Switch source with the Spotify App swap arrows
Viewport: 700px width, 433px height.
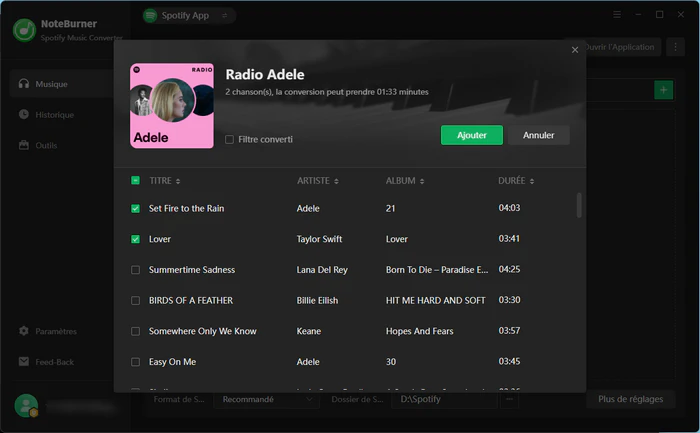225,16
